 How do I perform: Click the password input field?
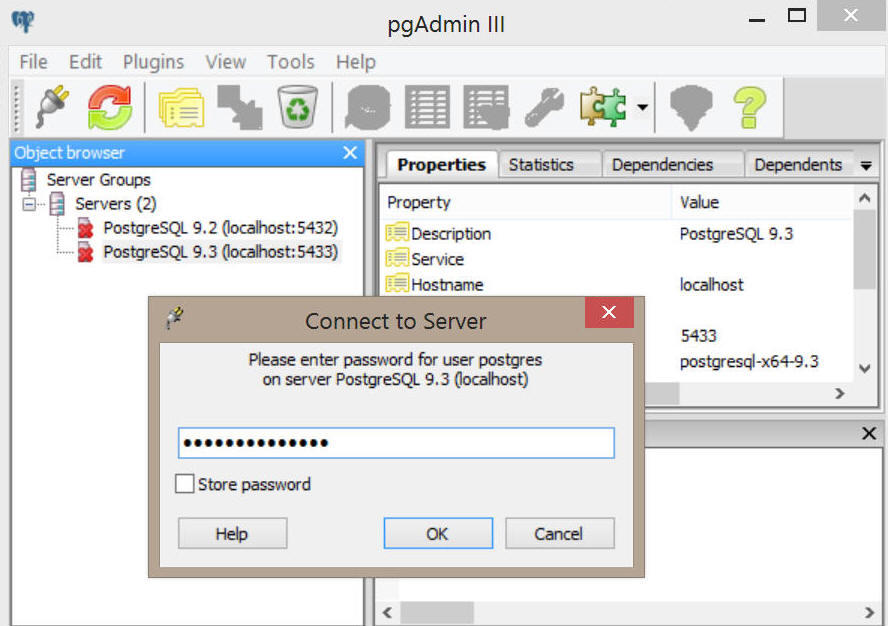coord(396,443)
